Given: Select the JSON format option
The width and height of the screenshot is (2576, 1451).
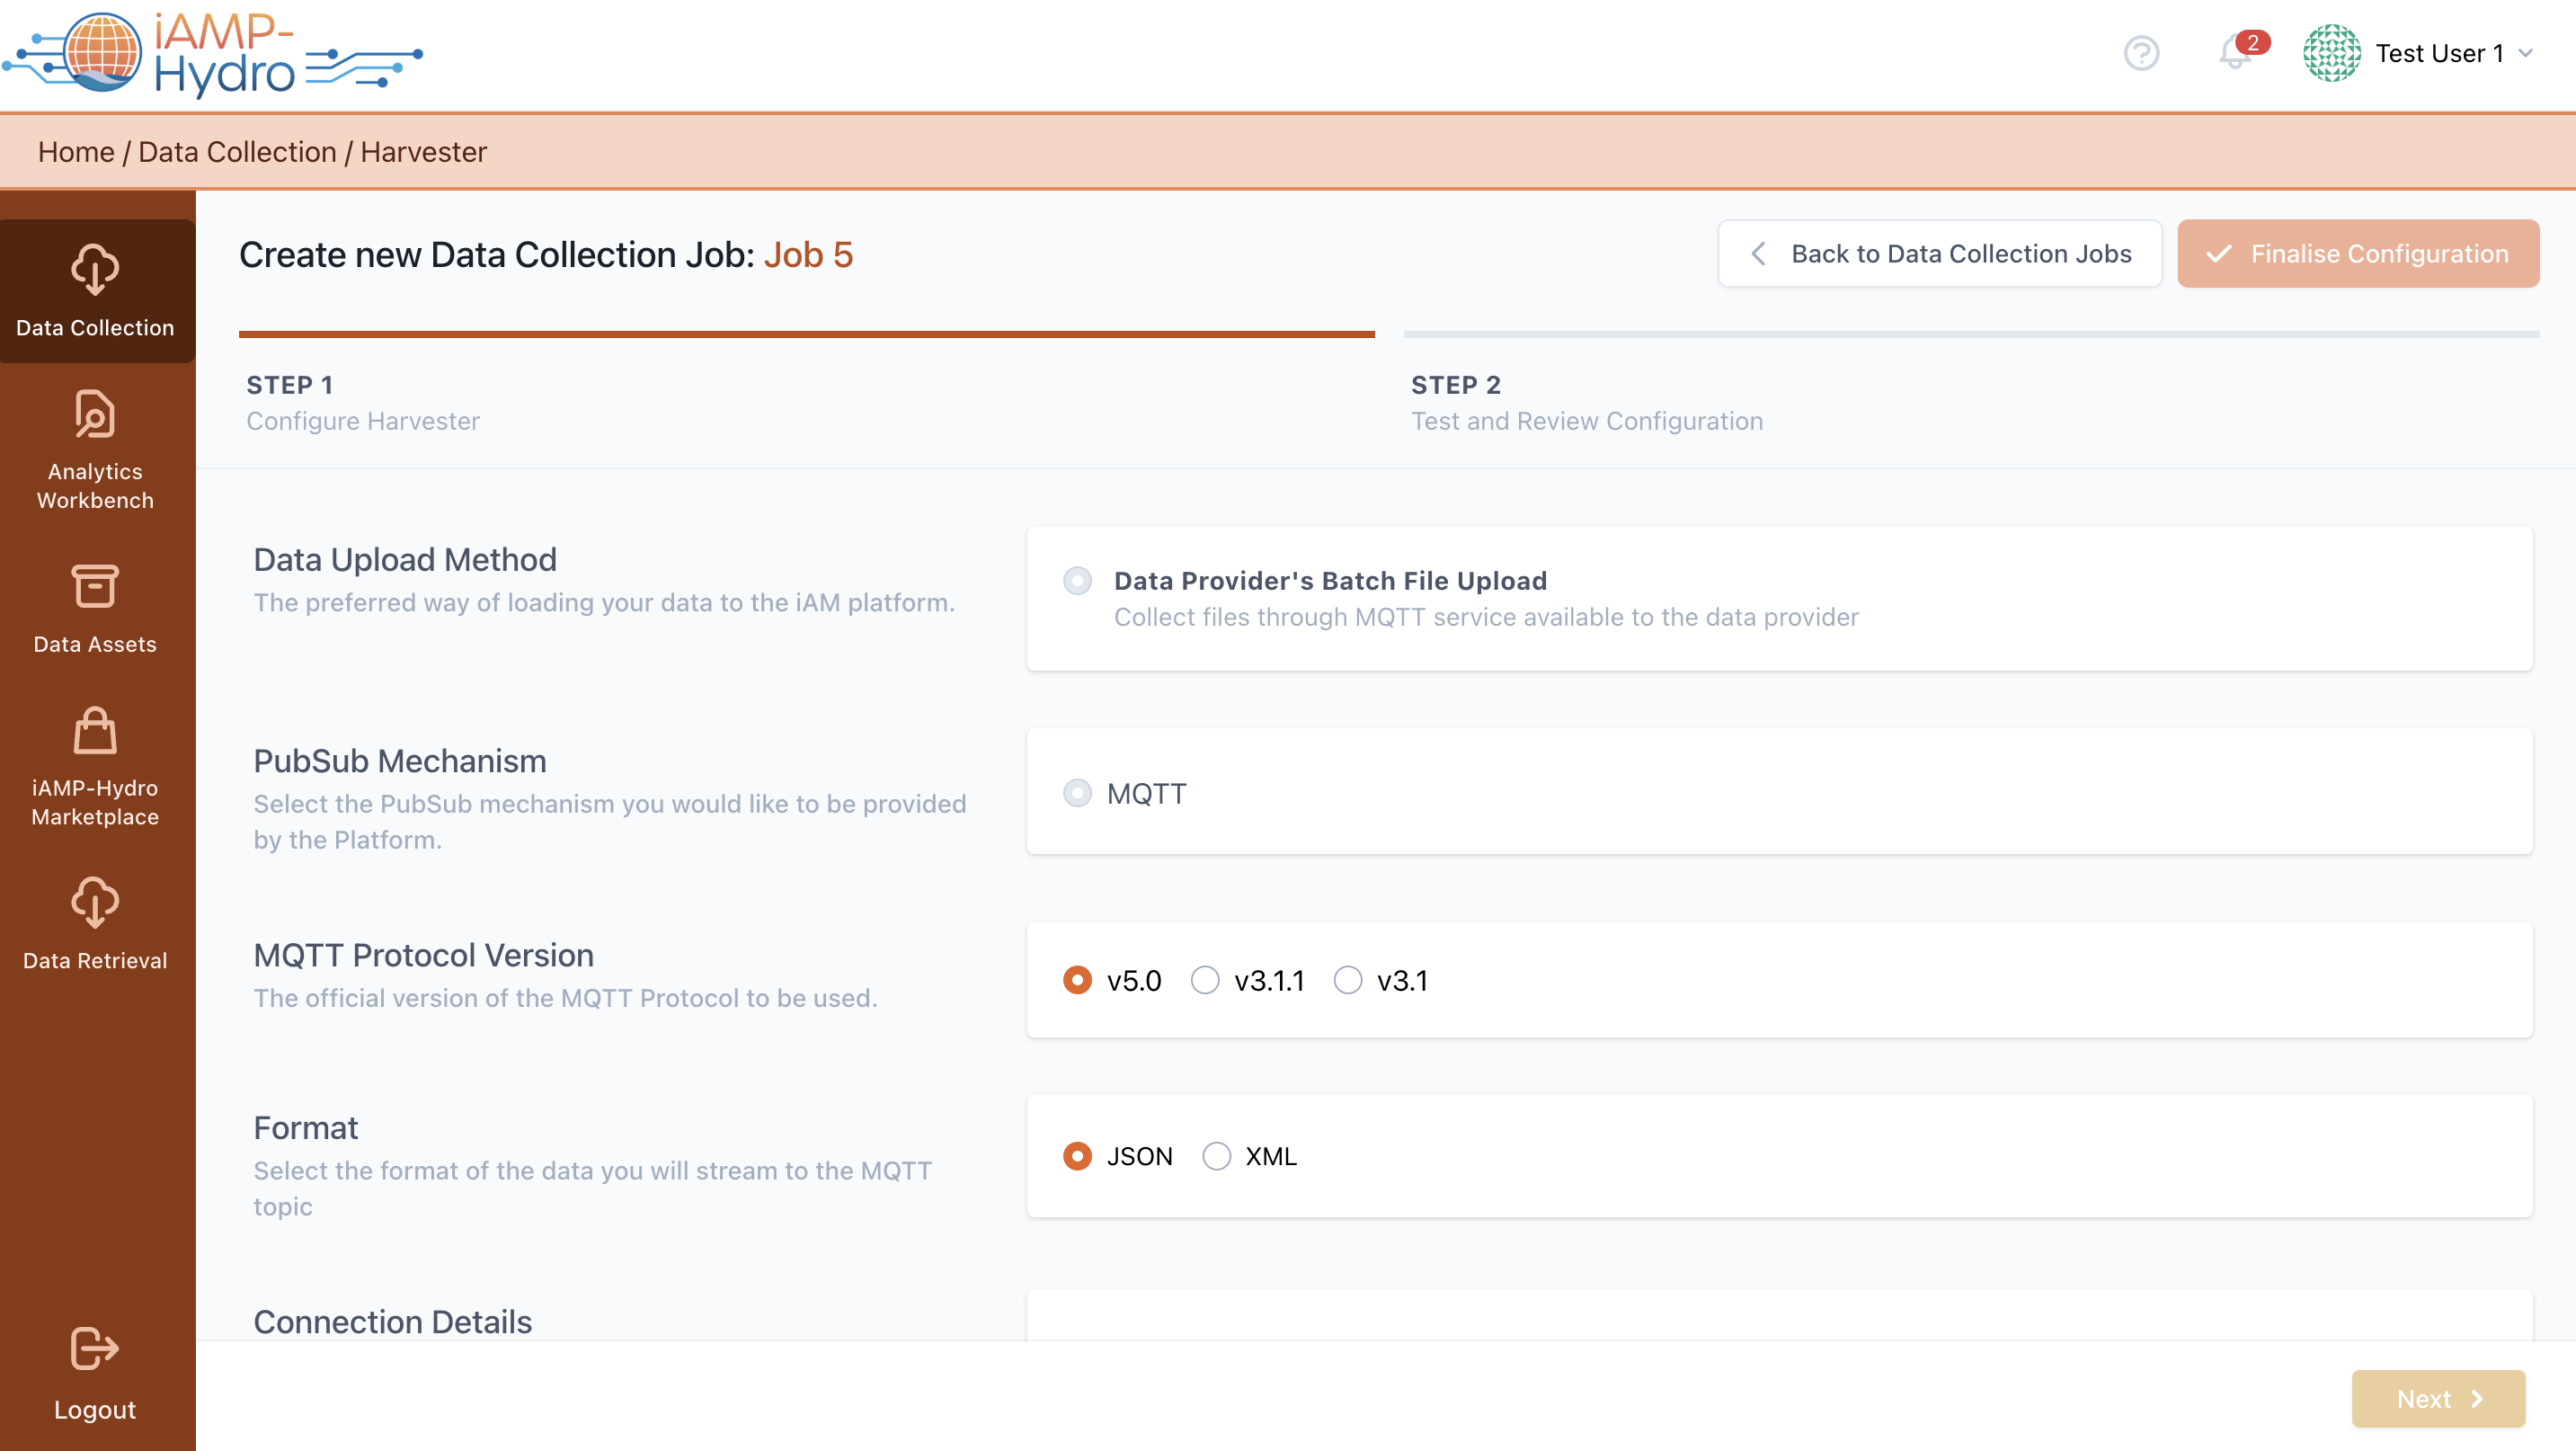Looking at the screenshot, I should (1077, 1156).
